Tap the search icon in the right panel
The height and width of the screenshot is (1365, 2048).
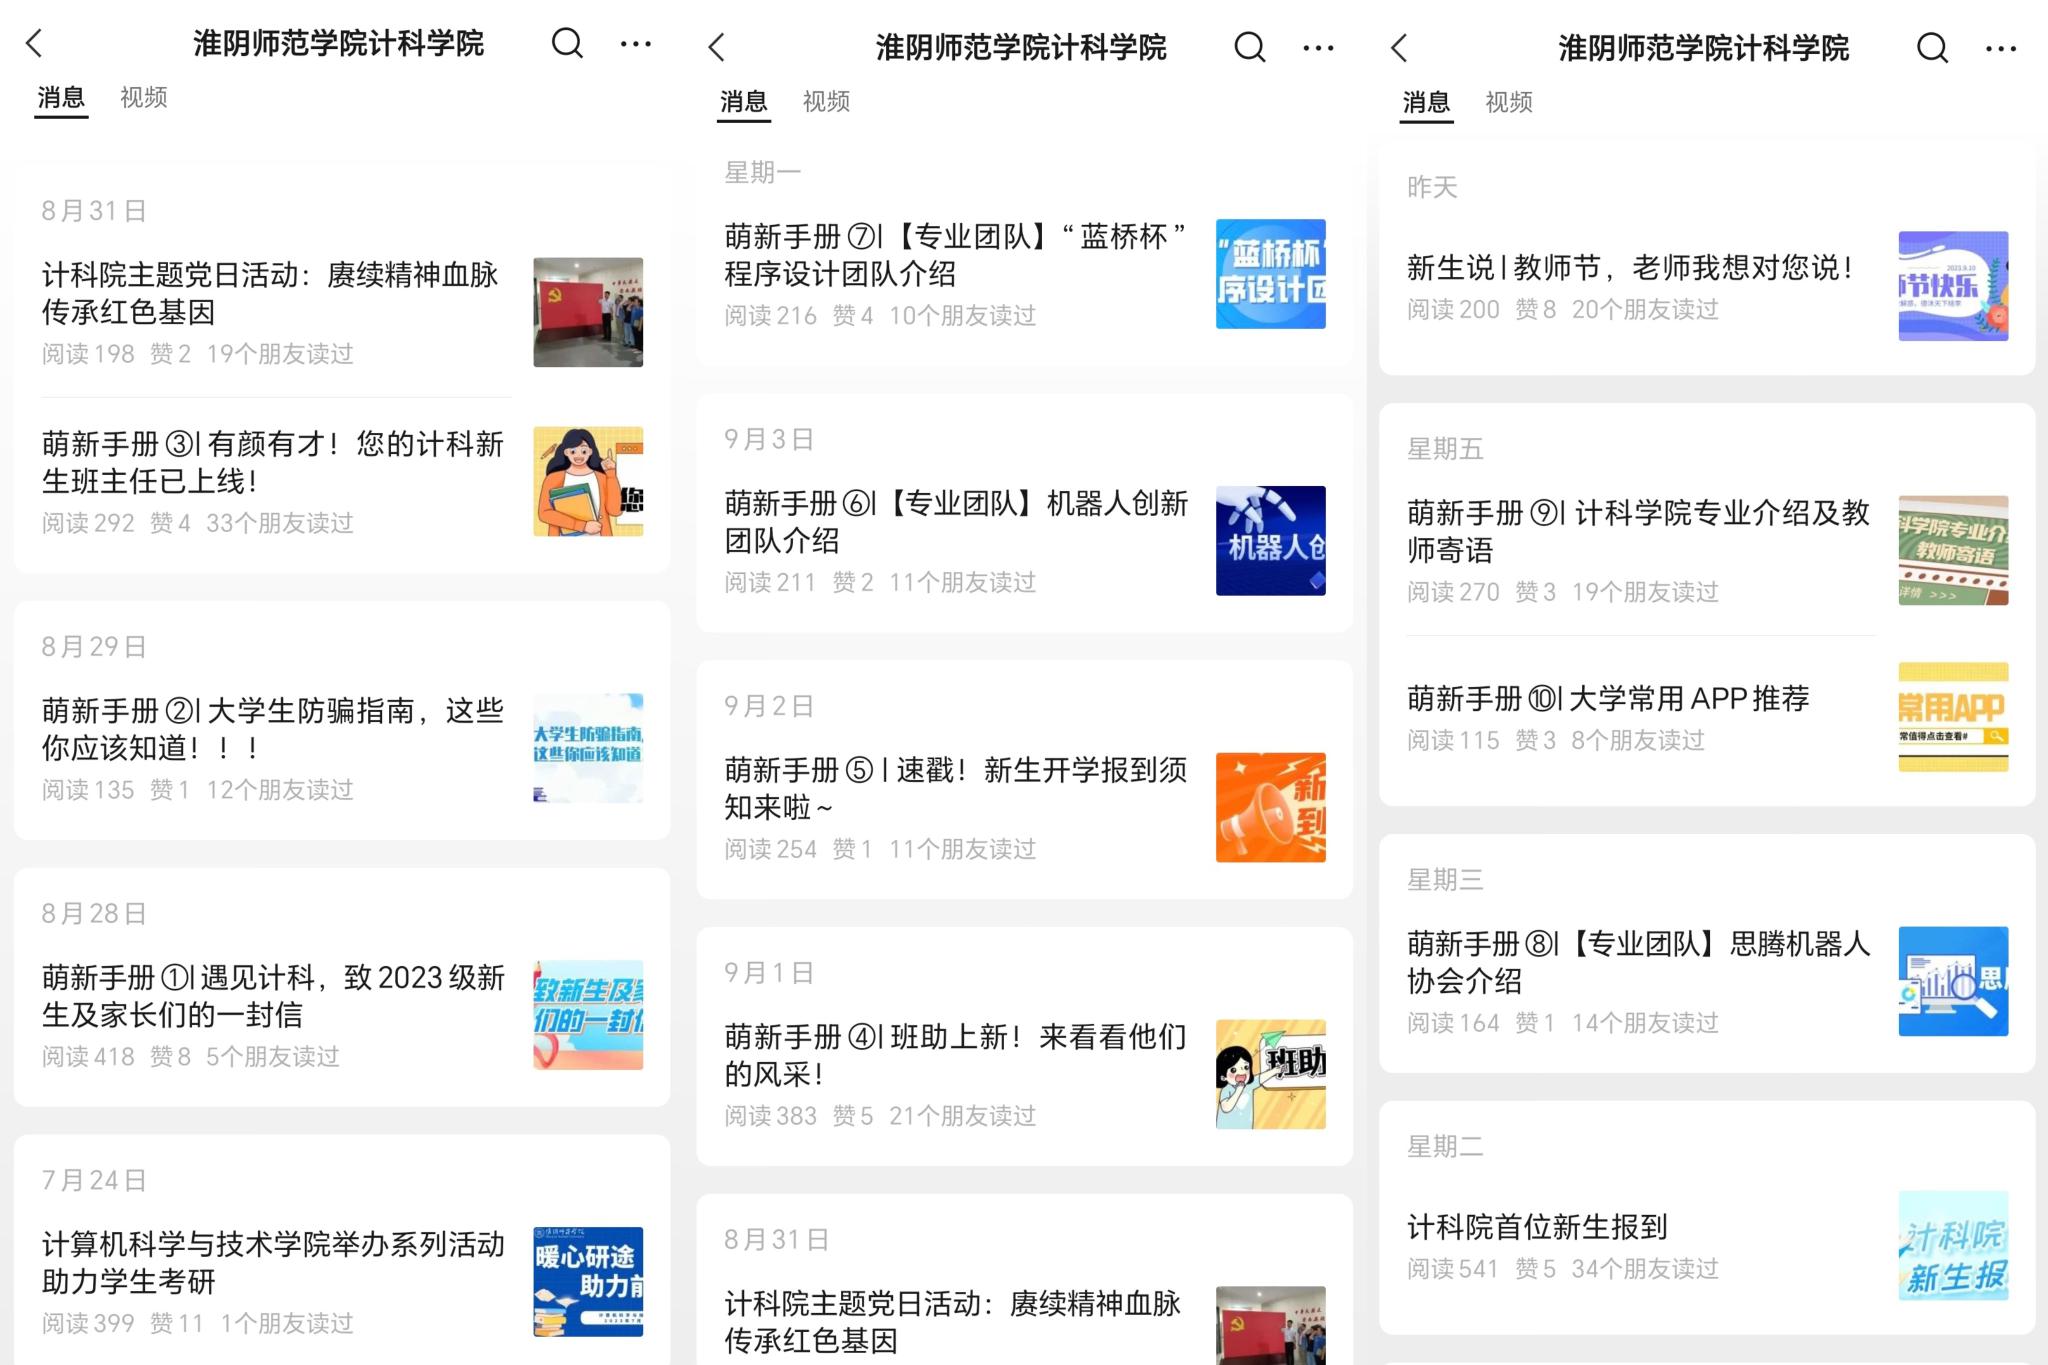click(1932, 48)
